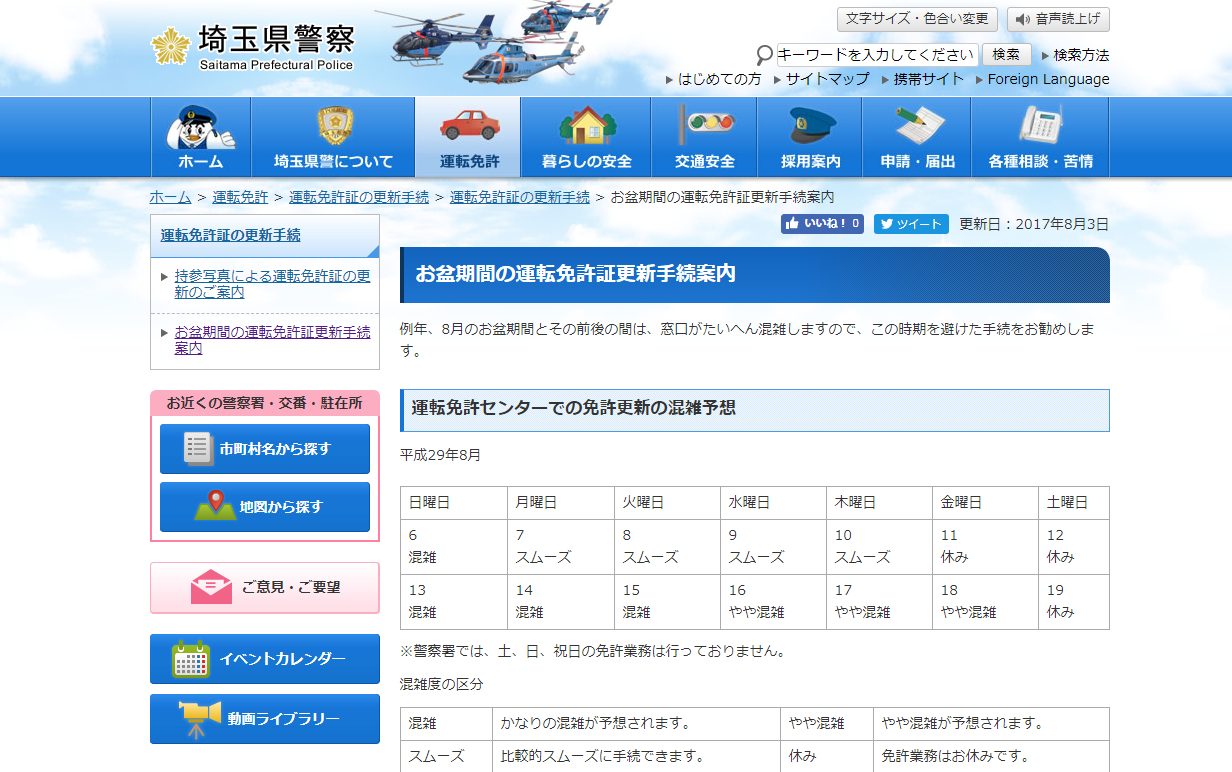The width and height of the screenshot is (1232, 772).
Task: Open 市町村名から探す search panel
Action: click(x=264, y=449)
